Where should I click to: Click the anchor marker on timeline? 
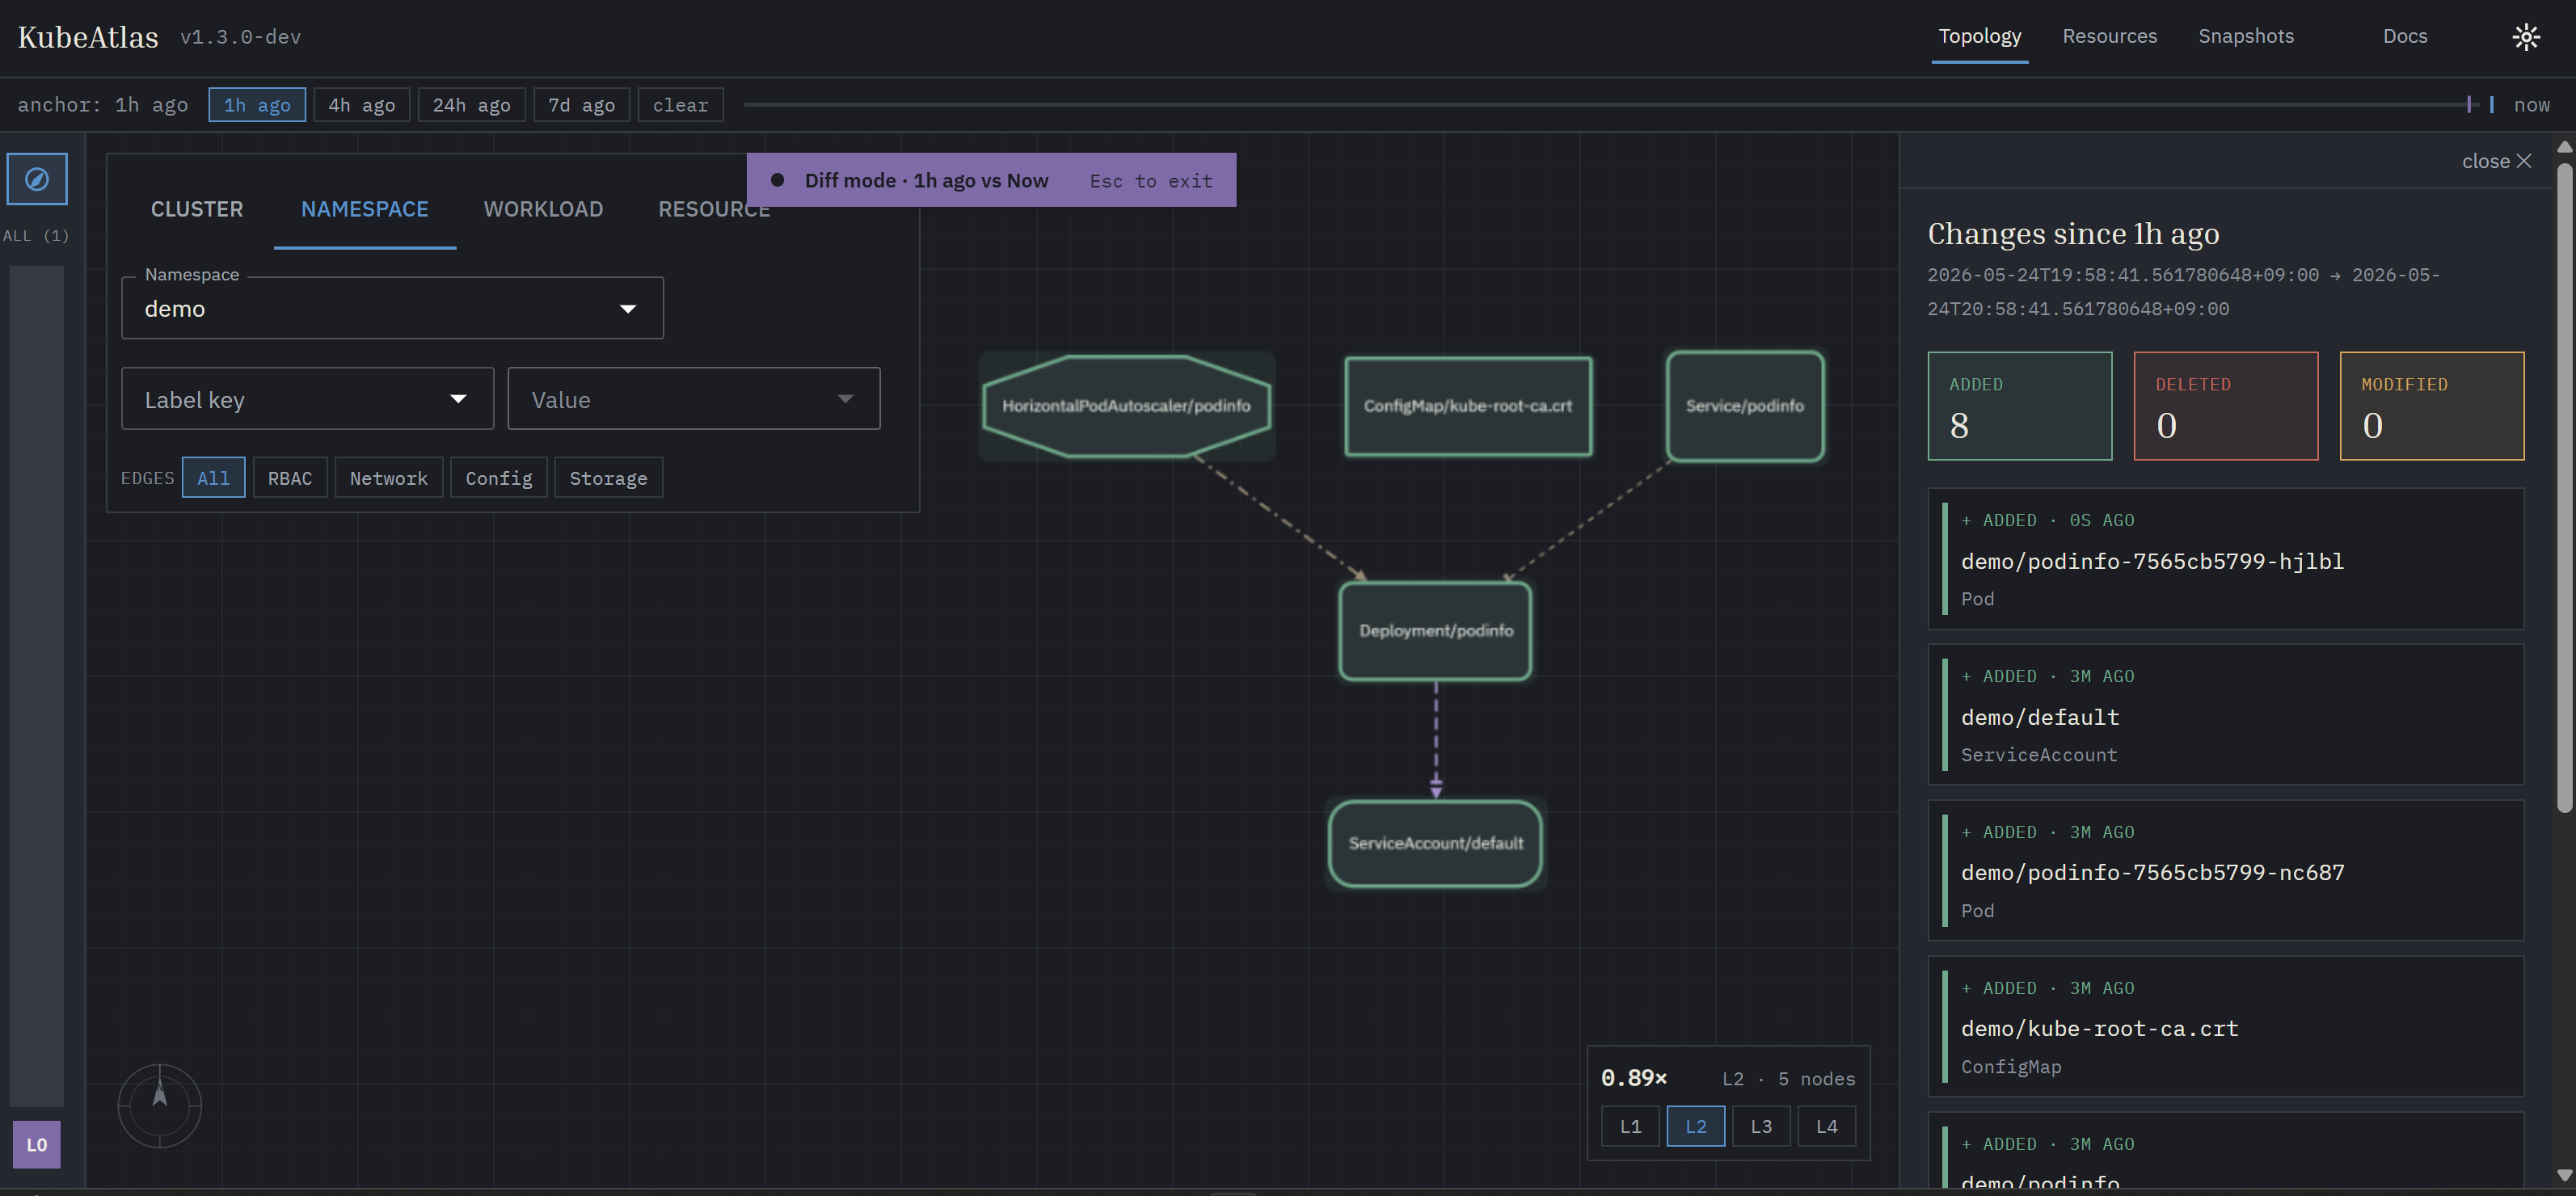click(2469, 104)
